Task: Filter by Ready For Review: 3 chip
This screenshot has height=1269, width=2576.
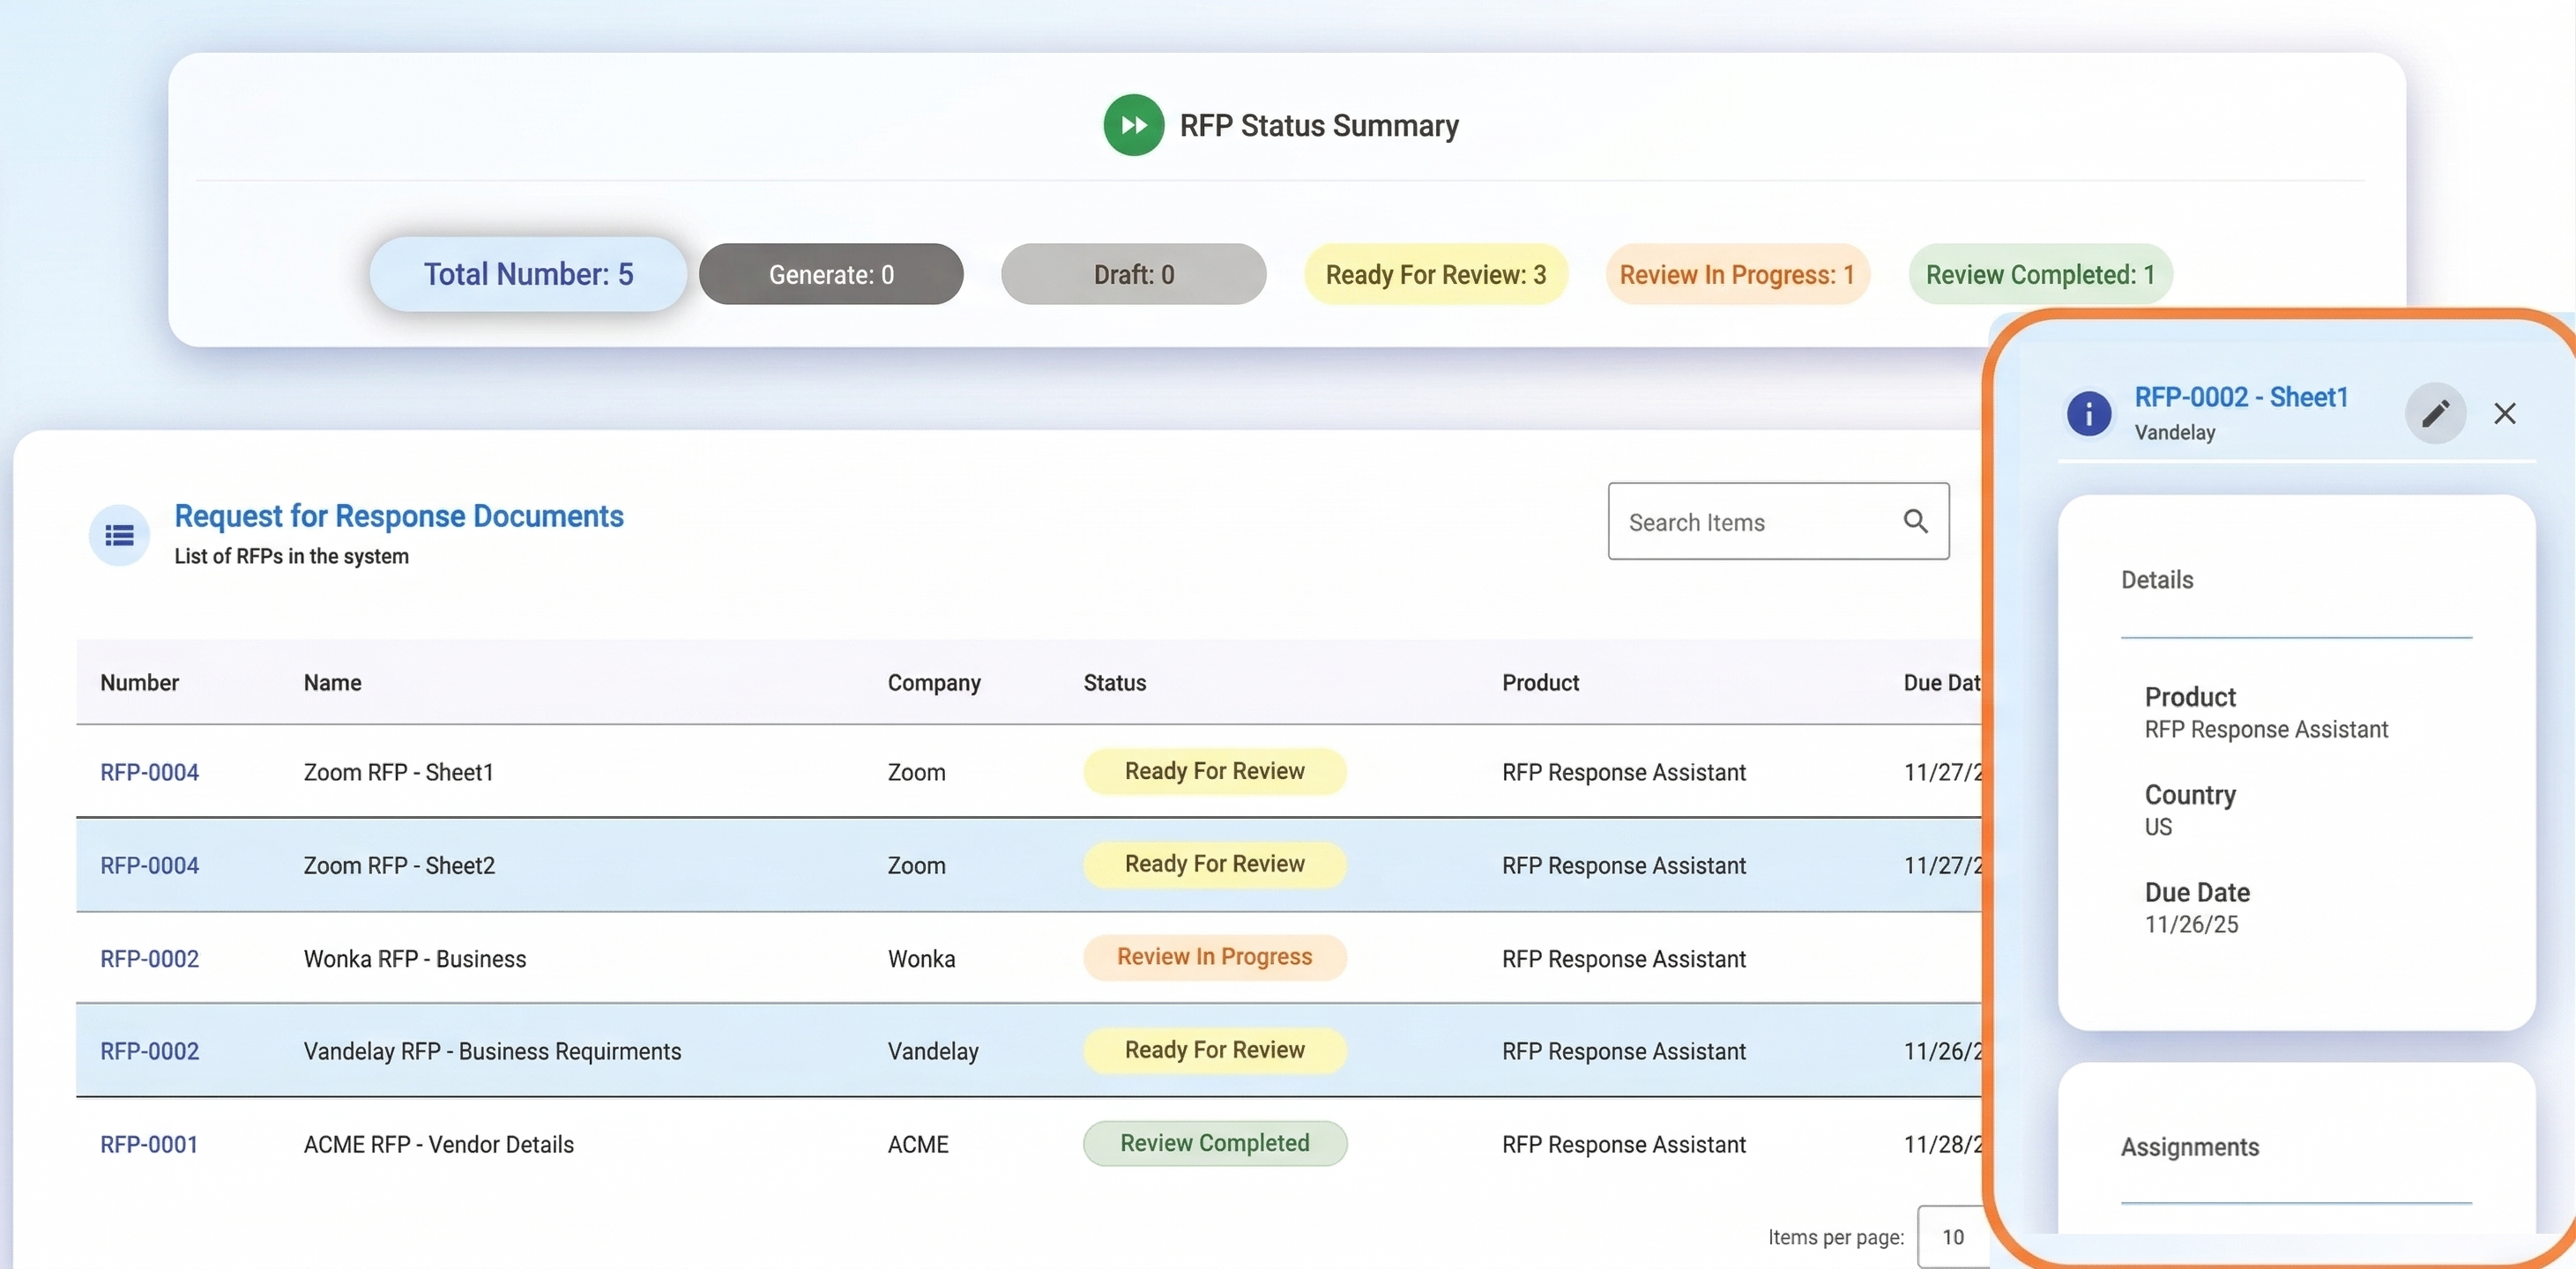Action: [x=1436, y=274]
